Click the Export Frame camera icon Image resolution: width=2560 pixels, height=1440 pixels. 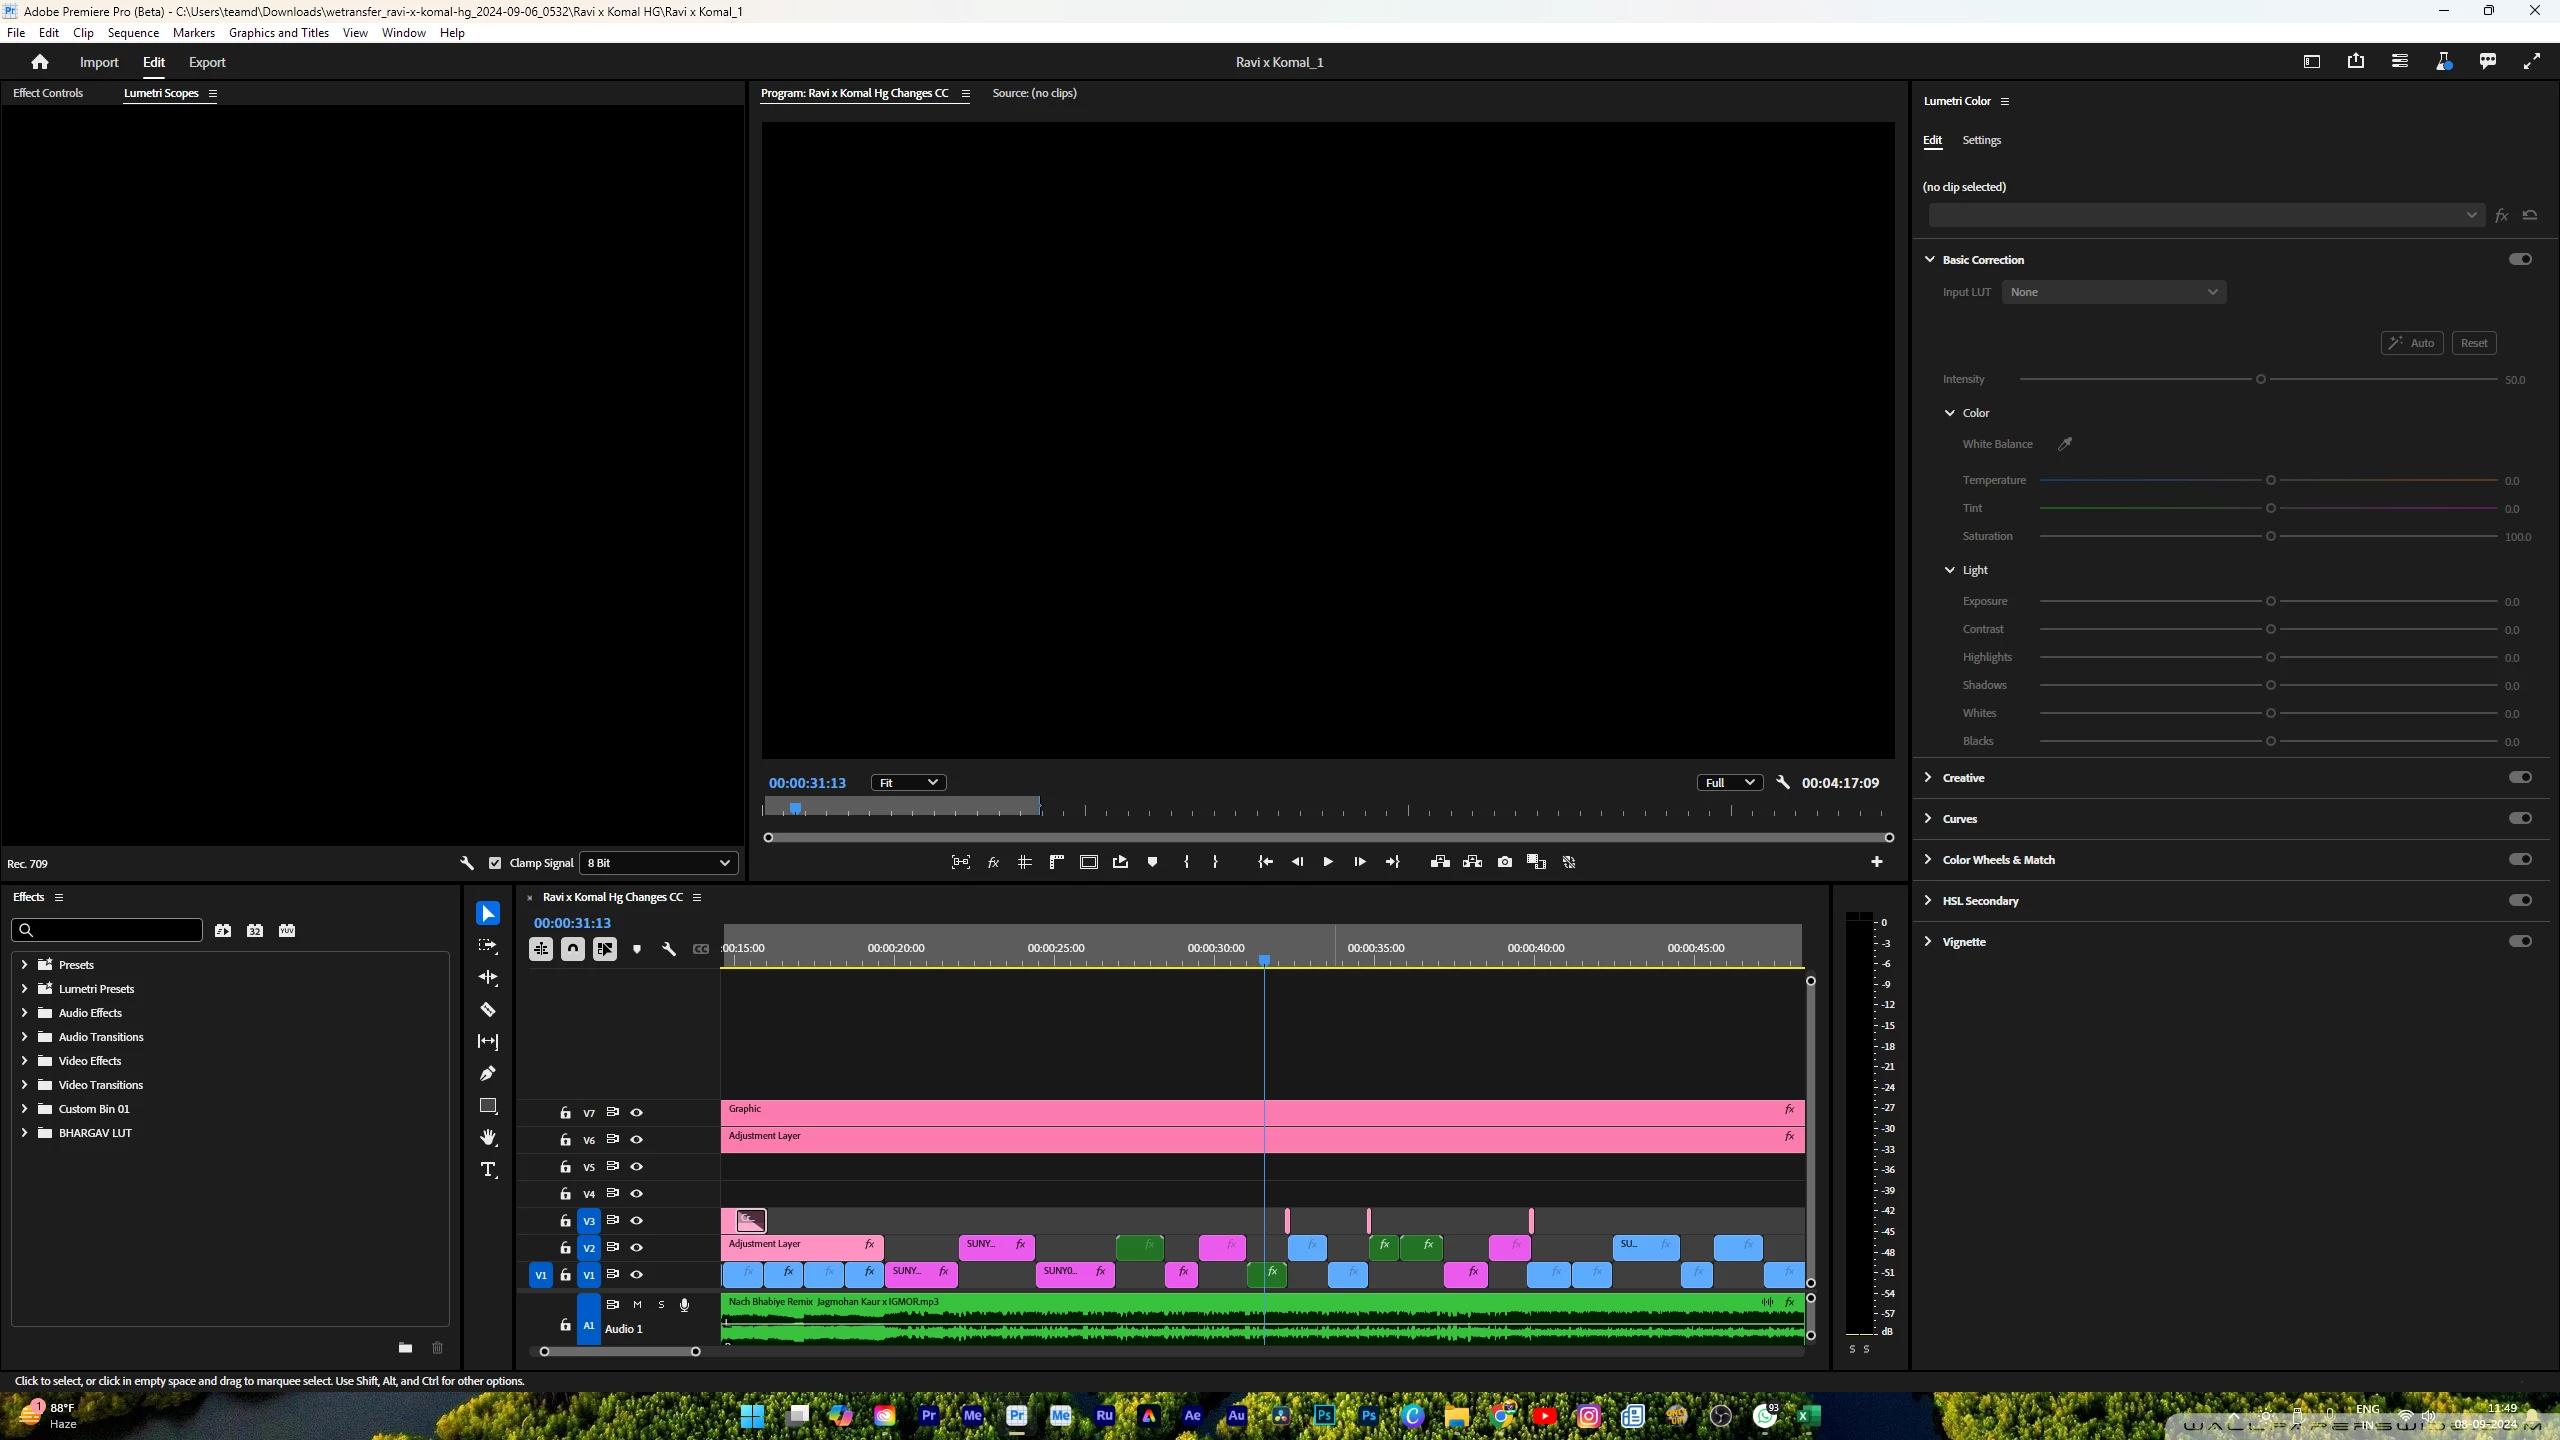click(1505, 862)
